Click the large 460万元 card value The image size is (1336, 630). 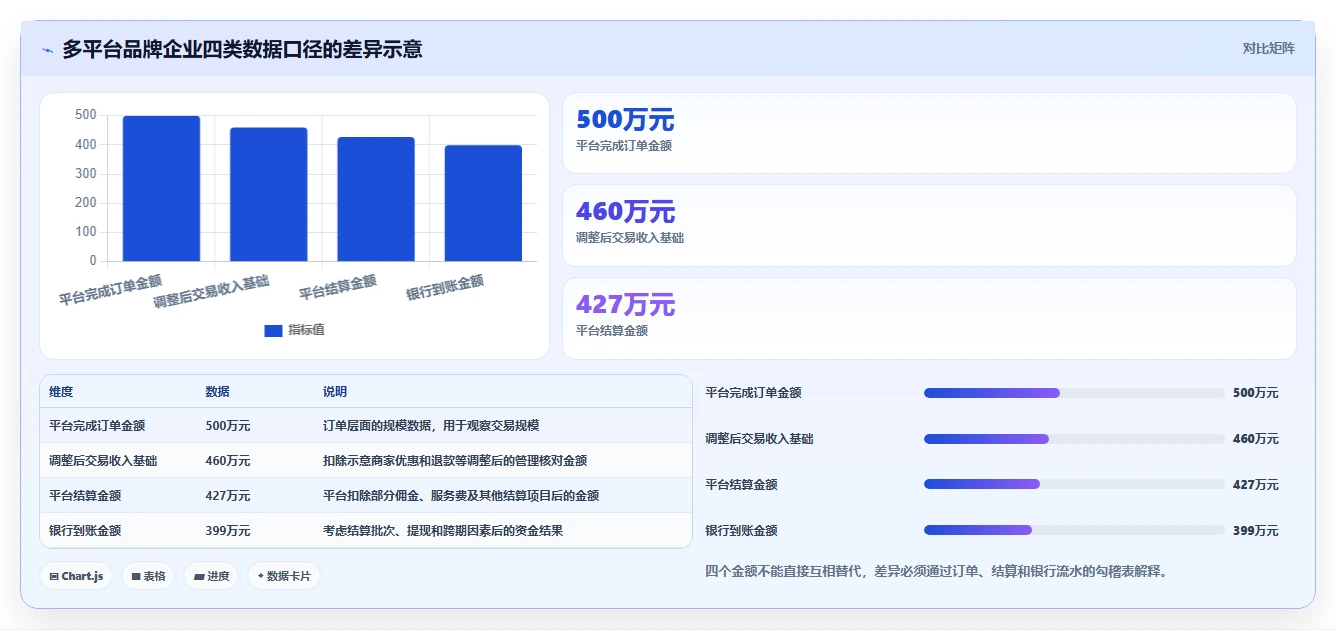[626, 212]
